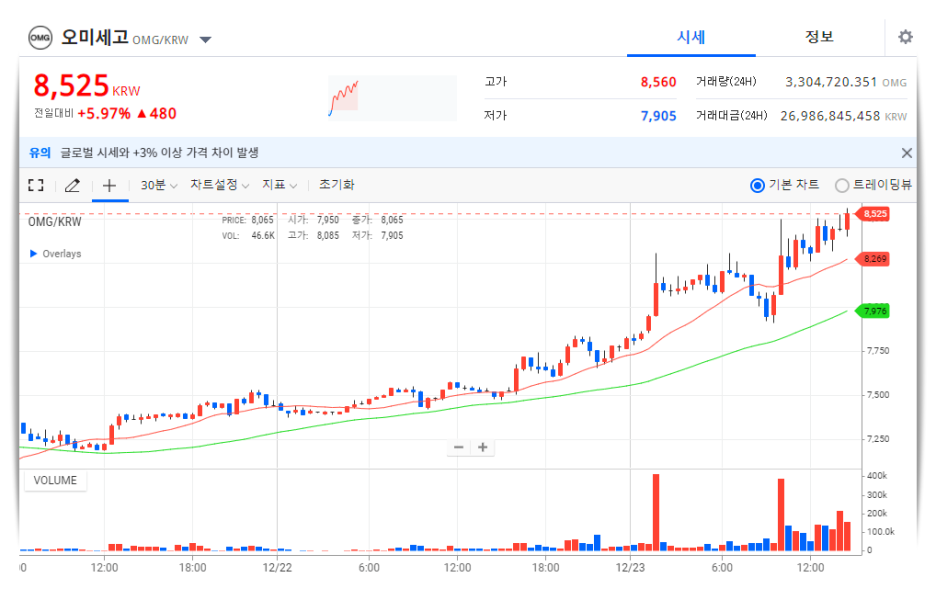Open the 30분 interval dropdown
This screenshot has height=600, width=936.
(x=159, y=185)
